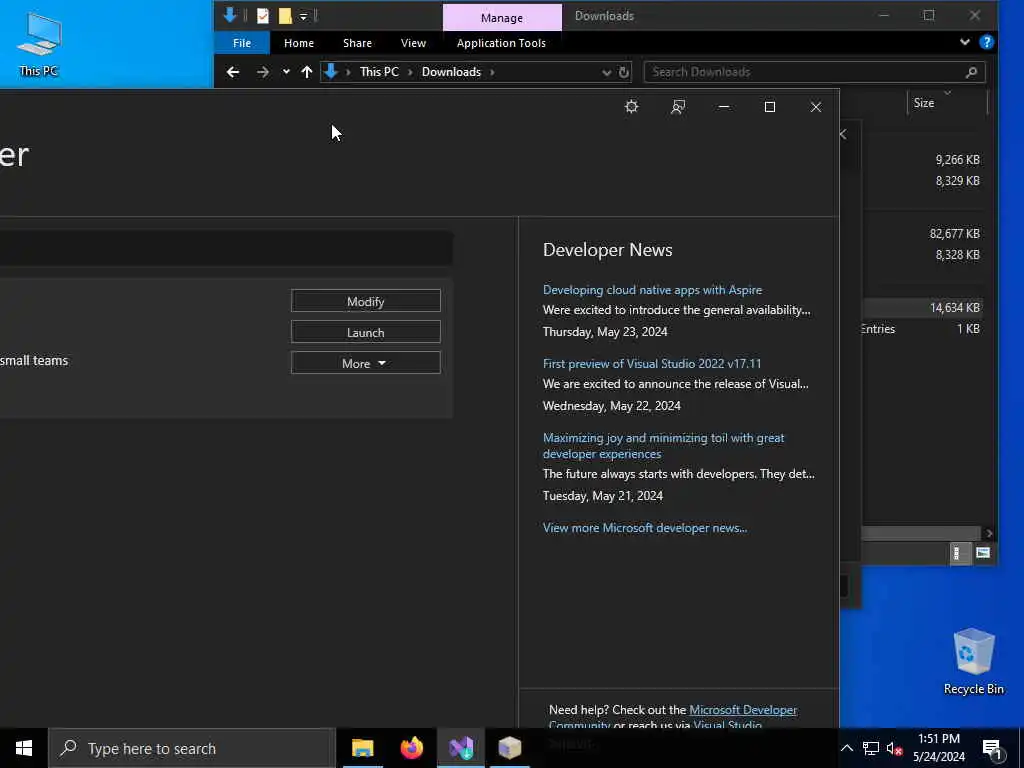Open 'Maximizing joy and minimizing toil' article

pyautogui.click(x=664, y=445)
